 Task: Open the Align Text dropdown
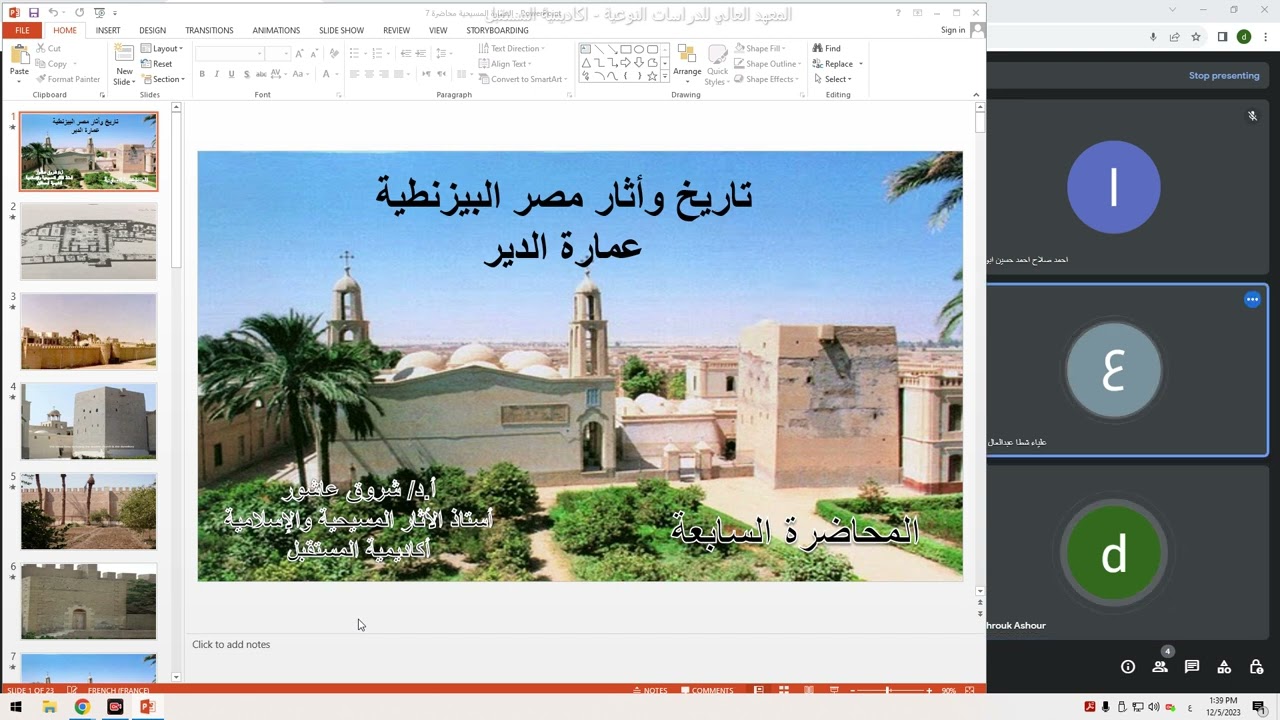pos(504,64)
